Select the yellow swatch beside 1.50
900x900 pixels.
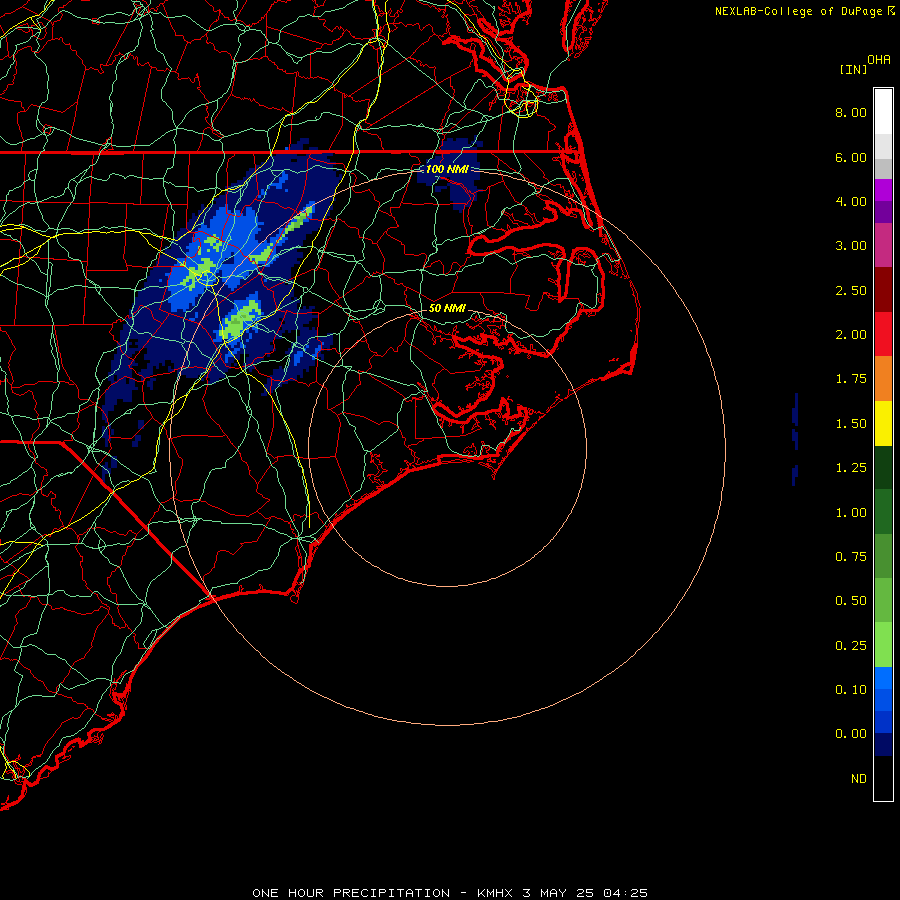[x=883, y=423]
